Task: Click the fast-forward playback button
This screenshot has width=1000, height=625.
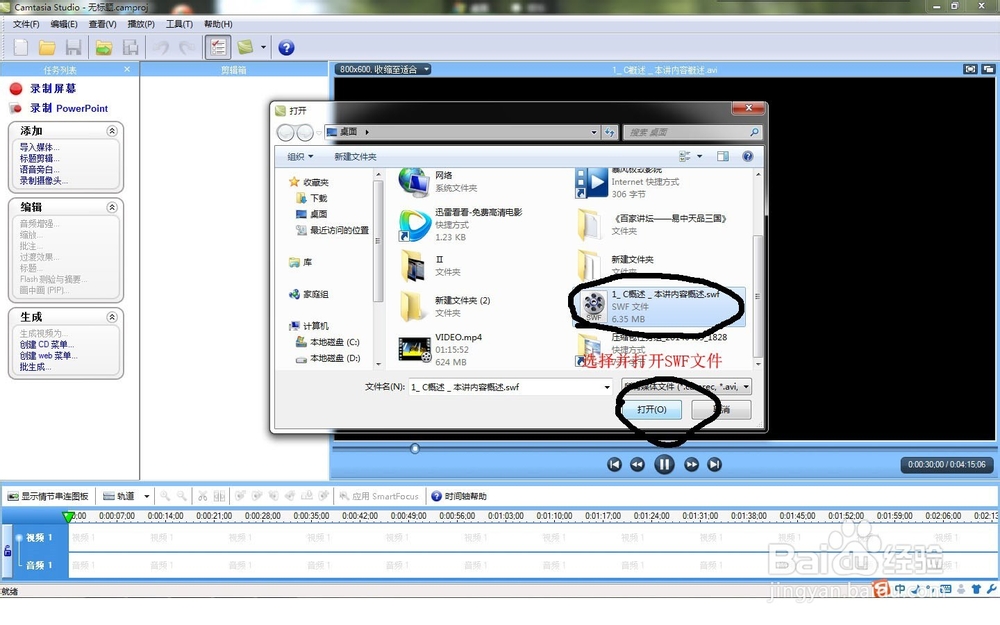Action: [691, 464]
